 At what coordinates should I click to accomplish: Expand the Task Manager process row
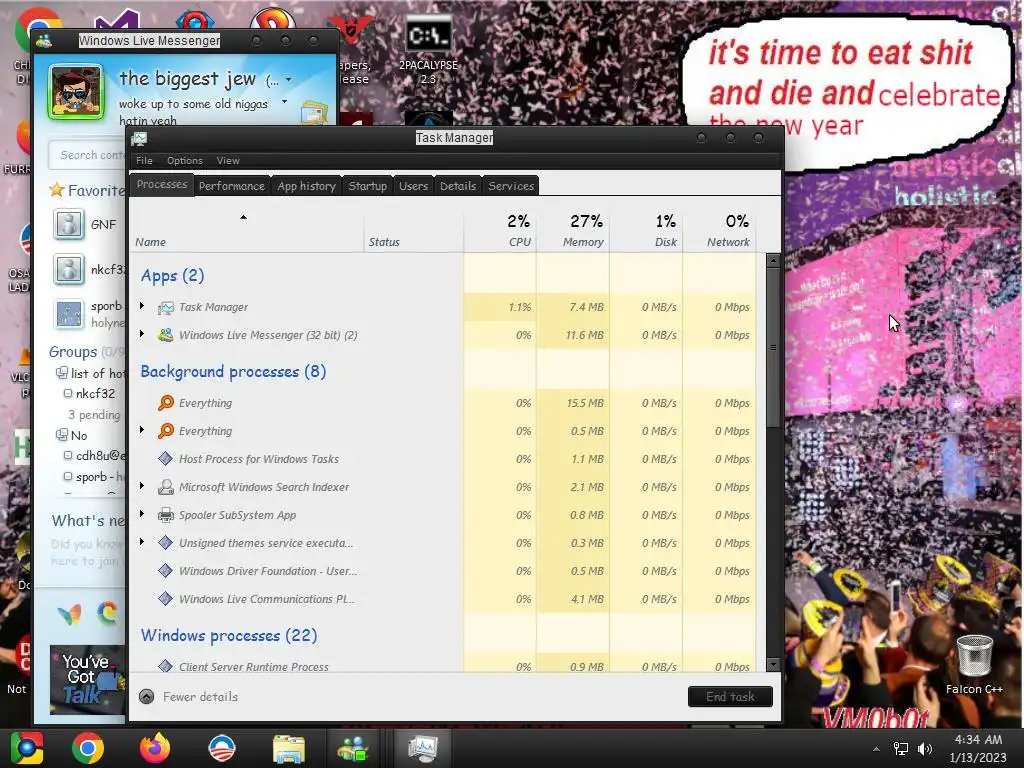tap(142, 306)
